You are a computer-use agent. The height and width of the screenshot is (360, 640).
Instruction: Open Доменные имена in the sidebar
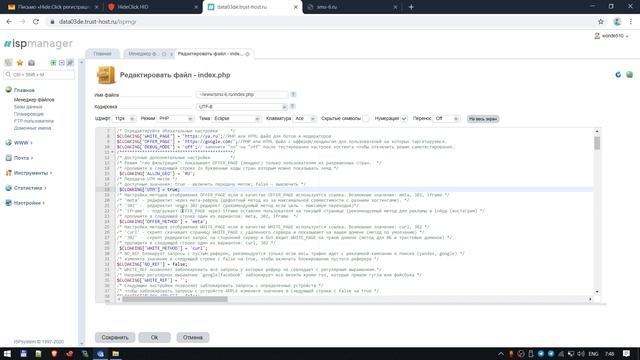pos(33,128)
